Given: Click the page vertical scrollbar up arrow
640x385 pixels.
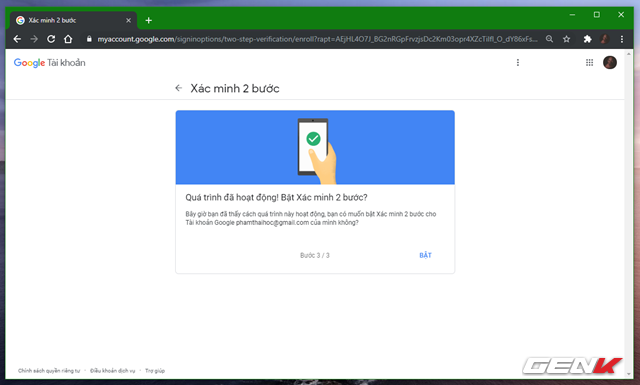Looking at the screenshot, I should click(x=629, y=54).
